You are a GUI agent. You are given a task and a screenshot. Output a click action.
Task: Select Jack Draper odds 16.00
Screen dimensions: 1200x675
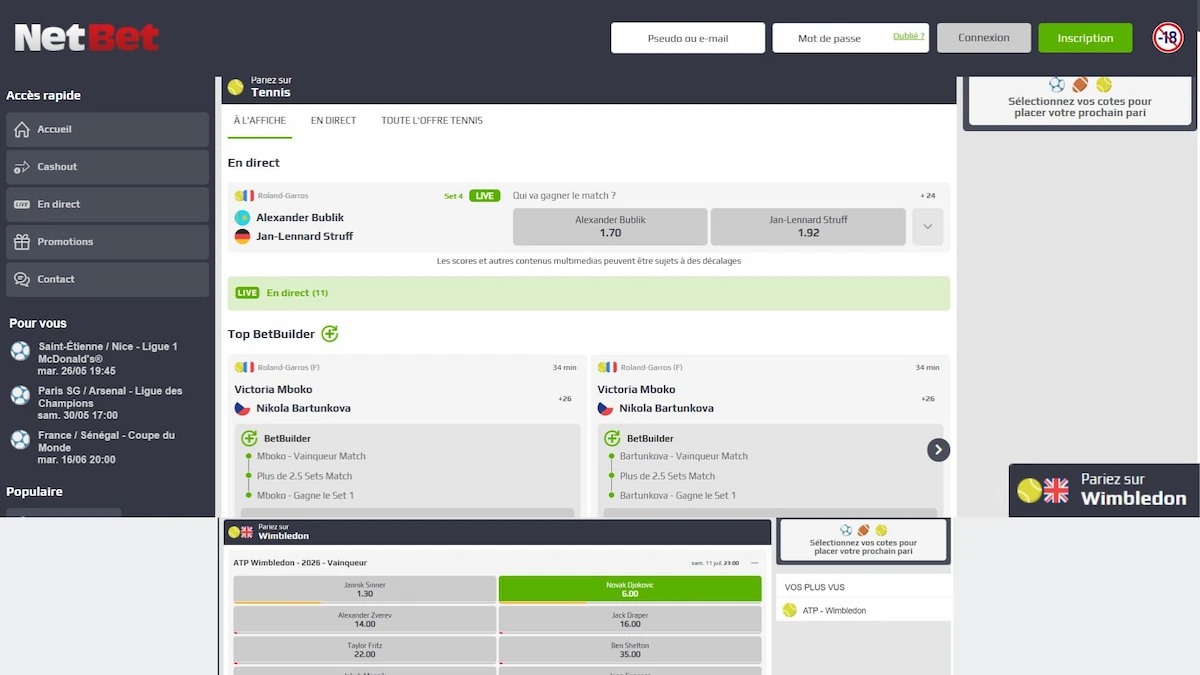coord(630,619)
